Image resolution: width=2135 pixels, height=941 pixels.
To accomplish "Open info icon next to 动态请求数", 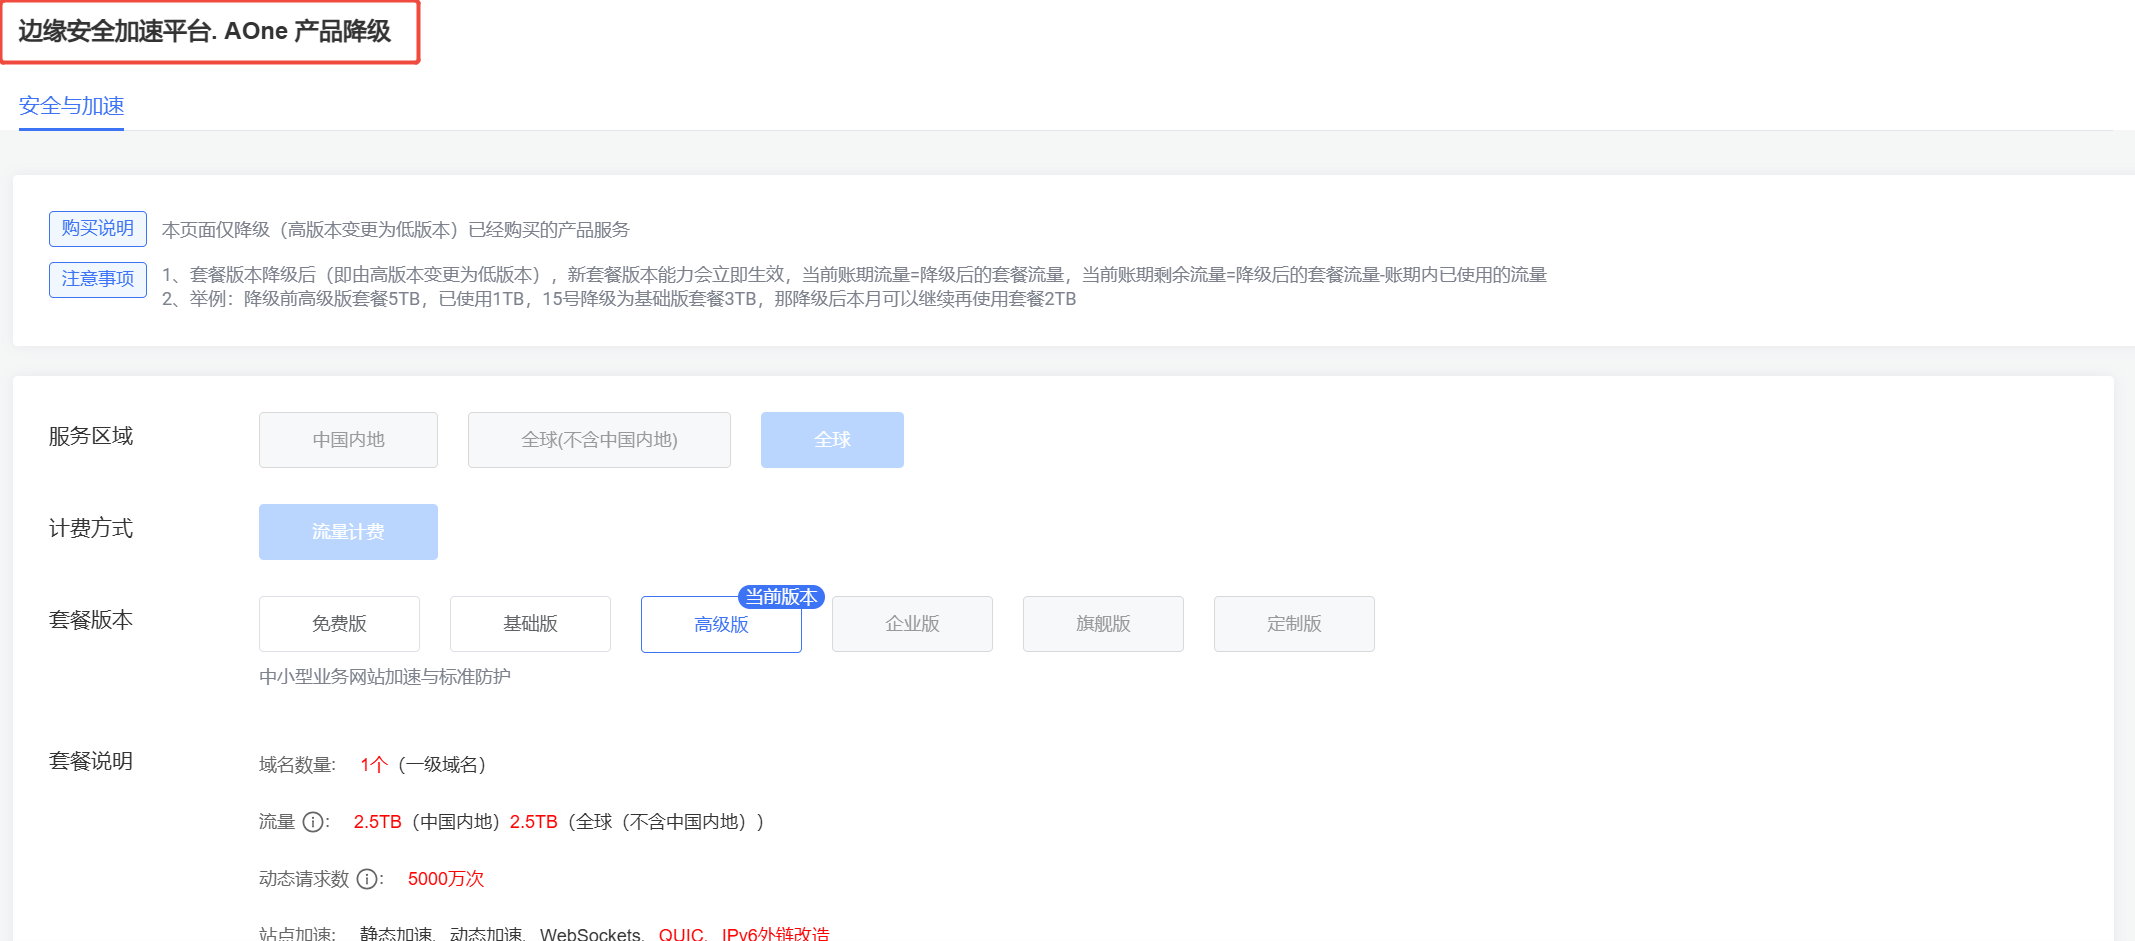I will point(367,879).
